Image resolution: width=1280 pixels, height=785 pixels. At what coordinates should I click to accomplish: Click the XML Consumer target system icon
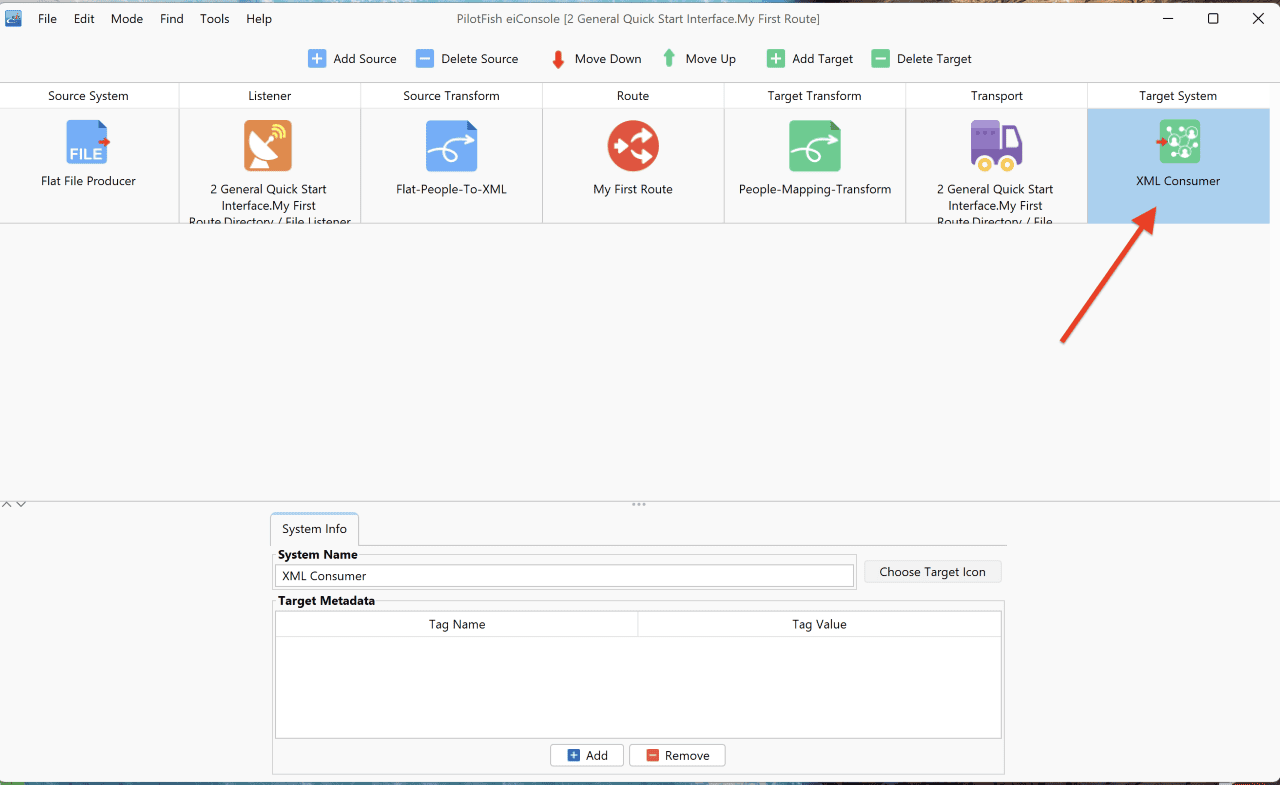point(1179,142)
